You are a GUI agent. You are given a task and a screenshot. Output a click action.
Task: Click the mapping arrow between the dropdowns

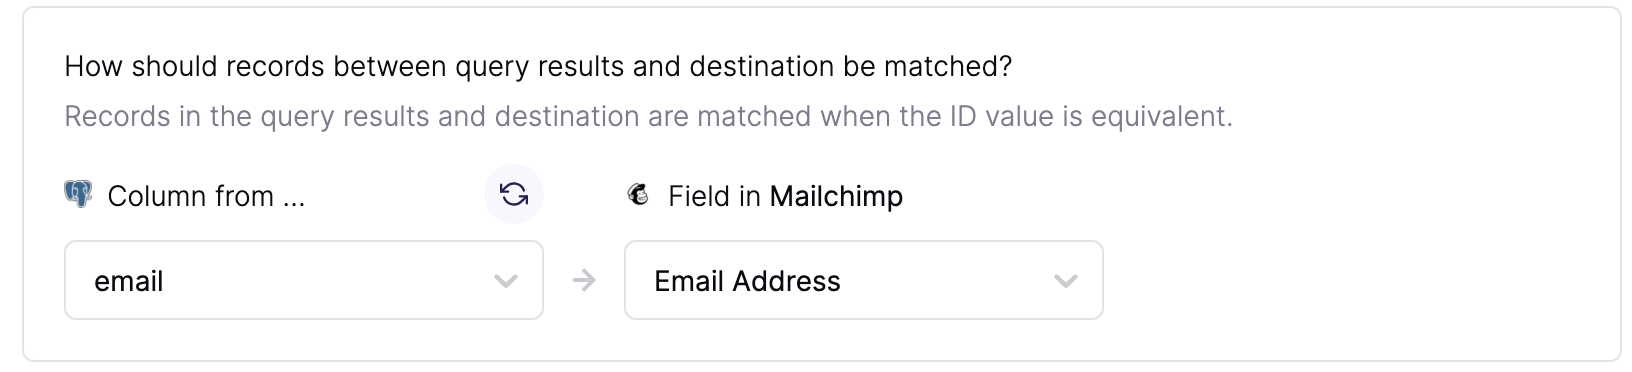click(x=584, y=281)
